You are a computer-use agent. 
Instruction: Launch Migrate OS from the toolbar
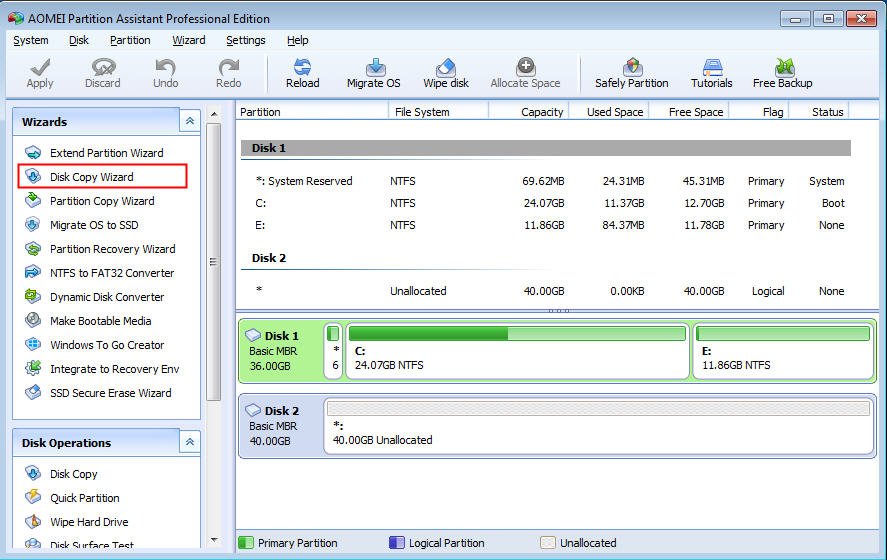click(373, 74)
